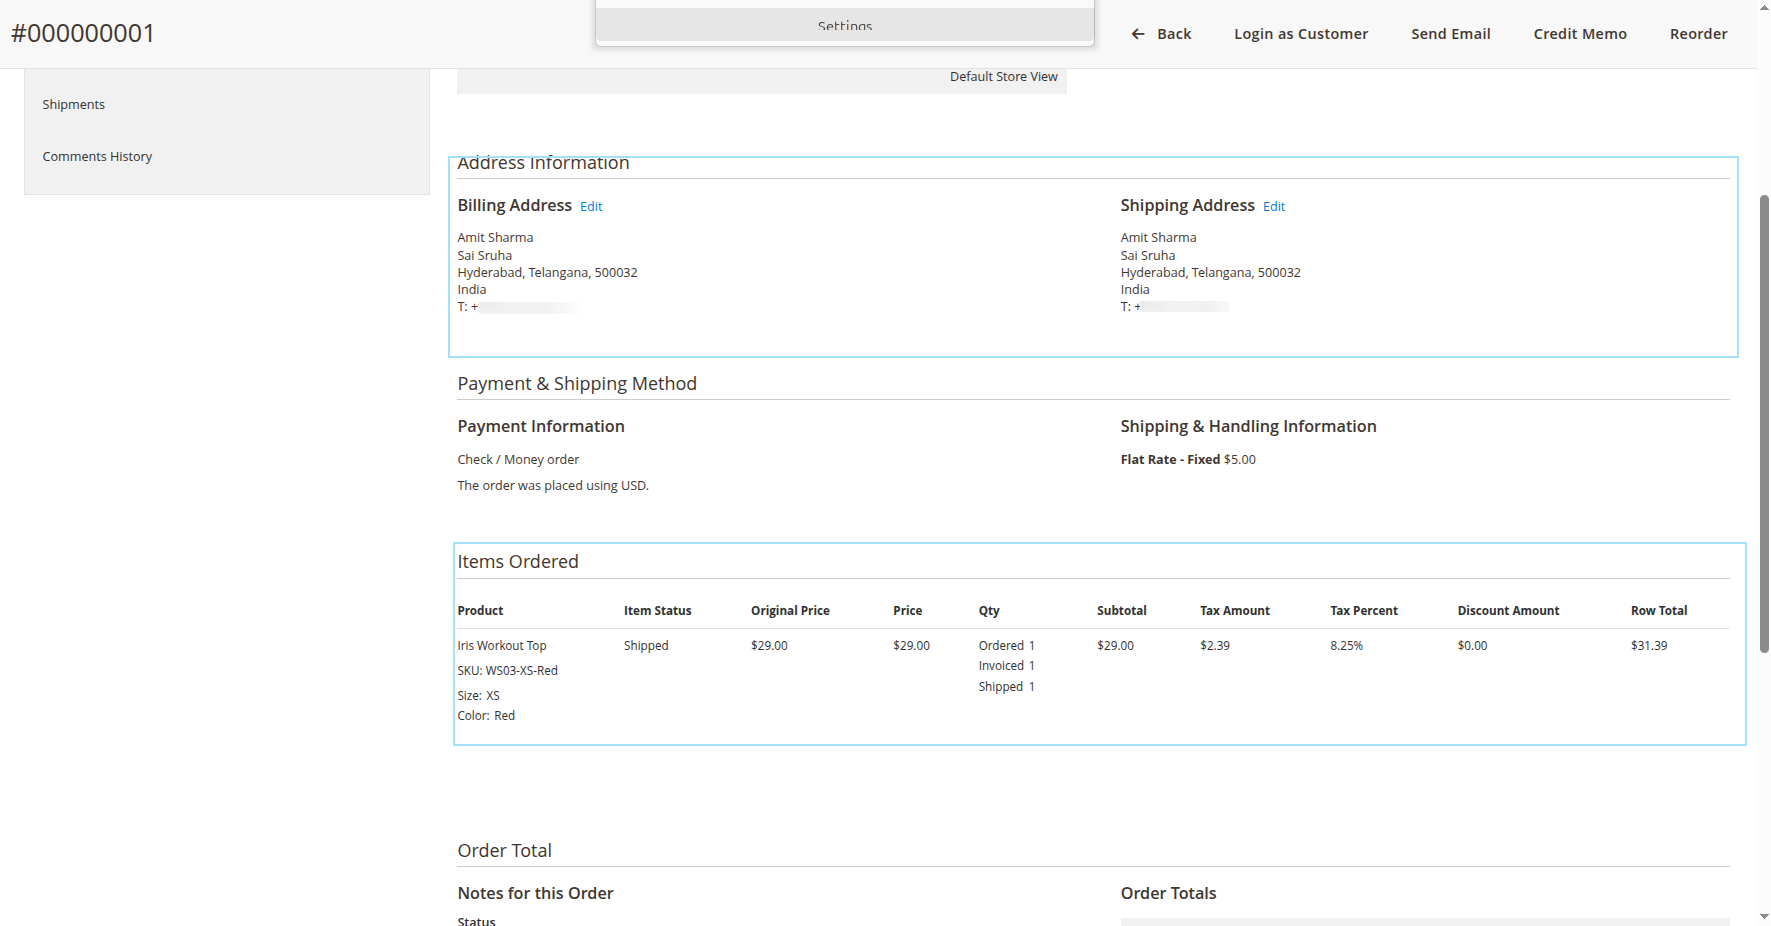Click shipping Hyderabad, Telangana, 500032 line
This screenshot has height=926, width=1771.
[x=1210, y=272]
